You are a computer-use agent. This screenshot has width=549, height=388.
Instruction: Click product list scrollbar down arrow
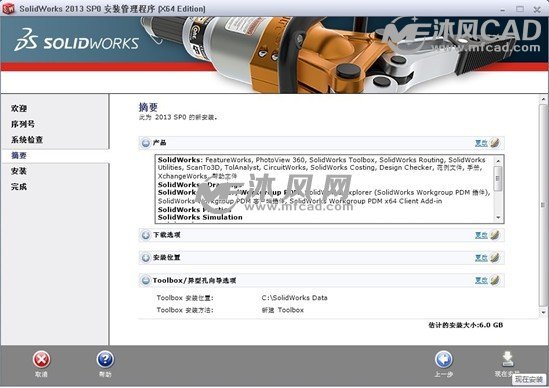pos(498,217)
